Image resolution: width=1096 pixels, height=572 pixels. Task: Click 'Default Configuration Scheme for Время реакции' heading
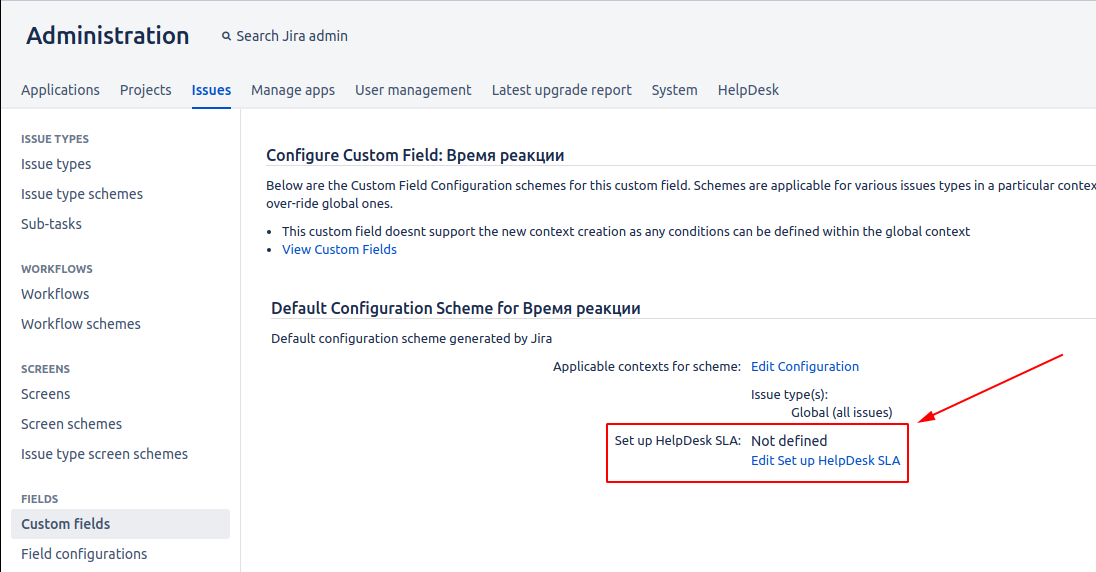coord(456,308)
